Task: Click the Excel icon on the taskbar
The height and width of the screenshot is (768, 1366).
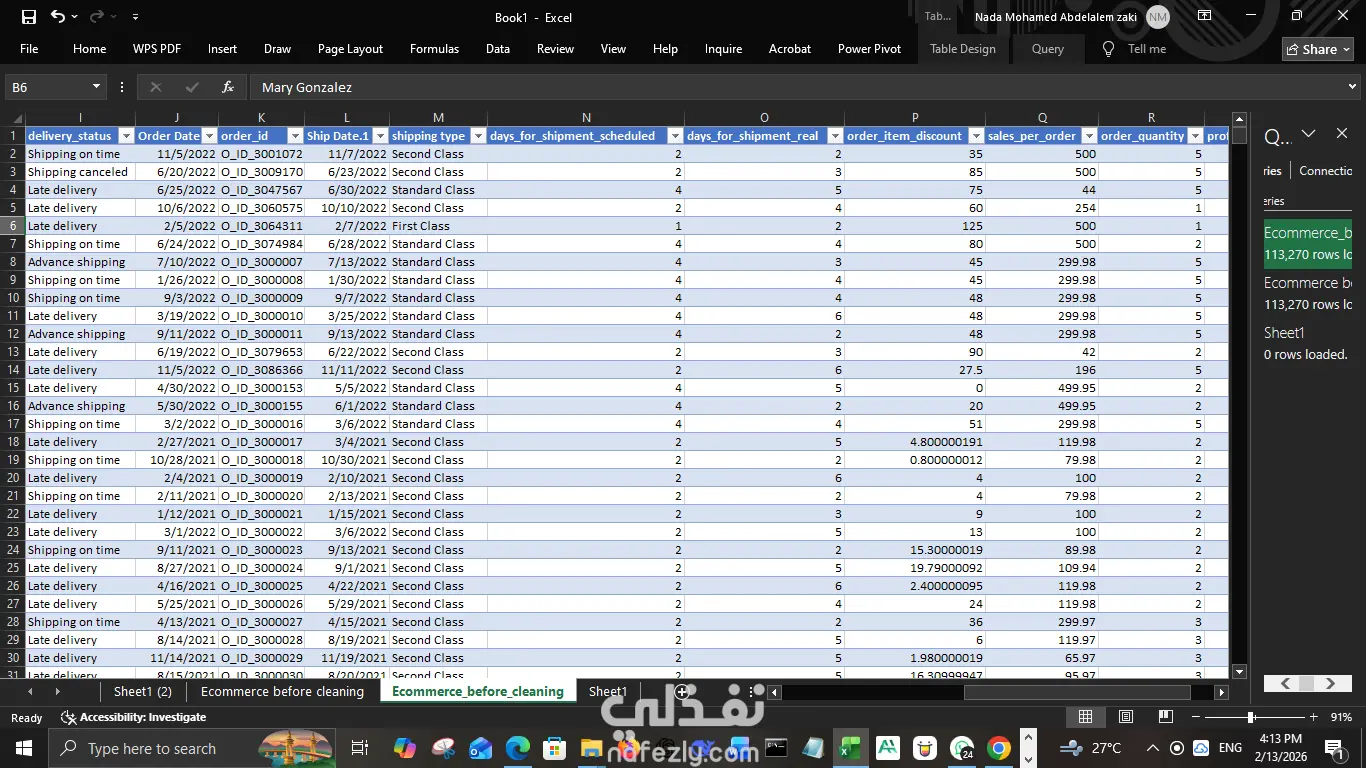Action: pyautogui.click(x=850, y=748)
